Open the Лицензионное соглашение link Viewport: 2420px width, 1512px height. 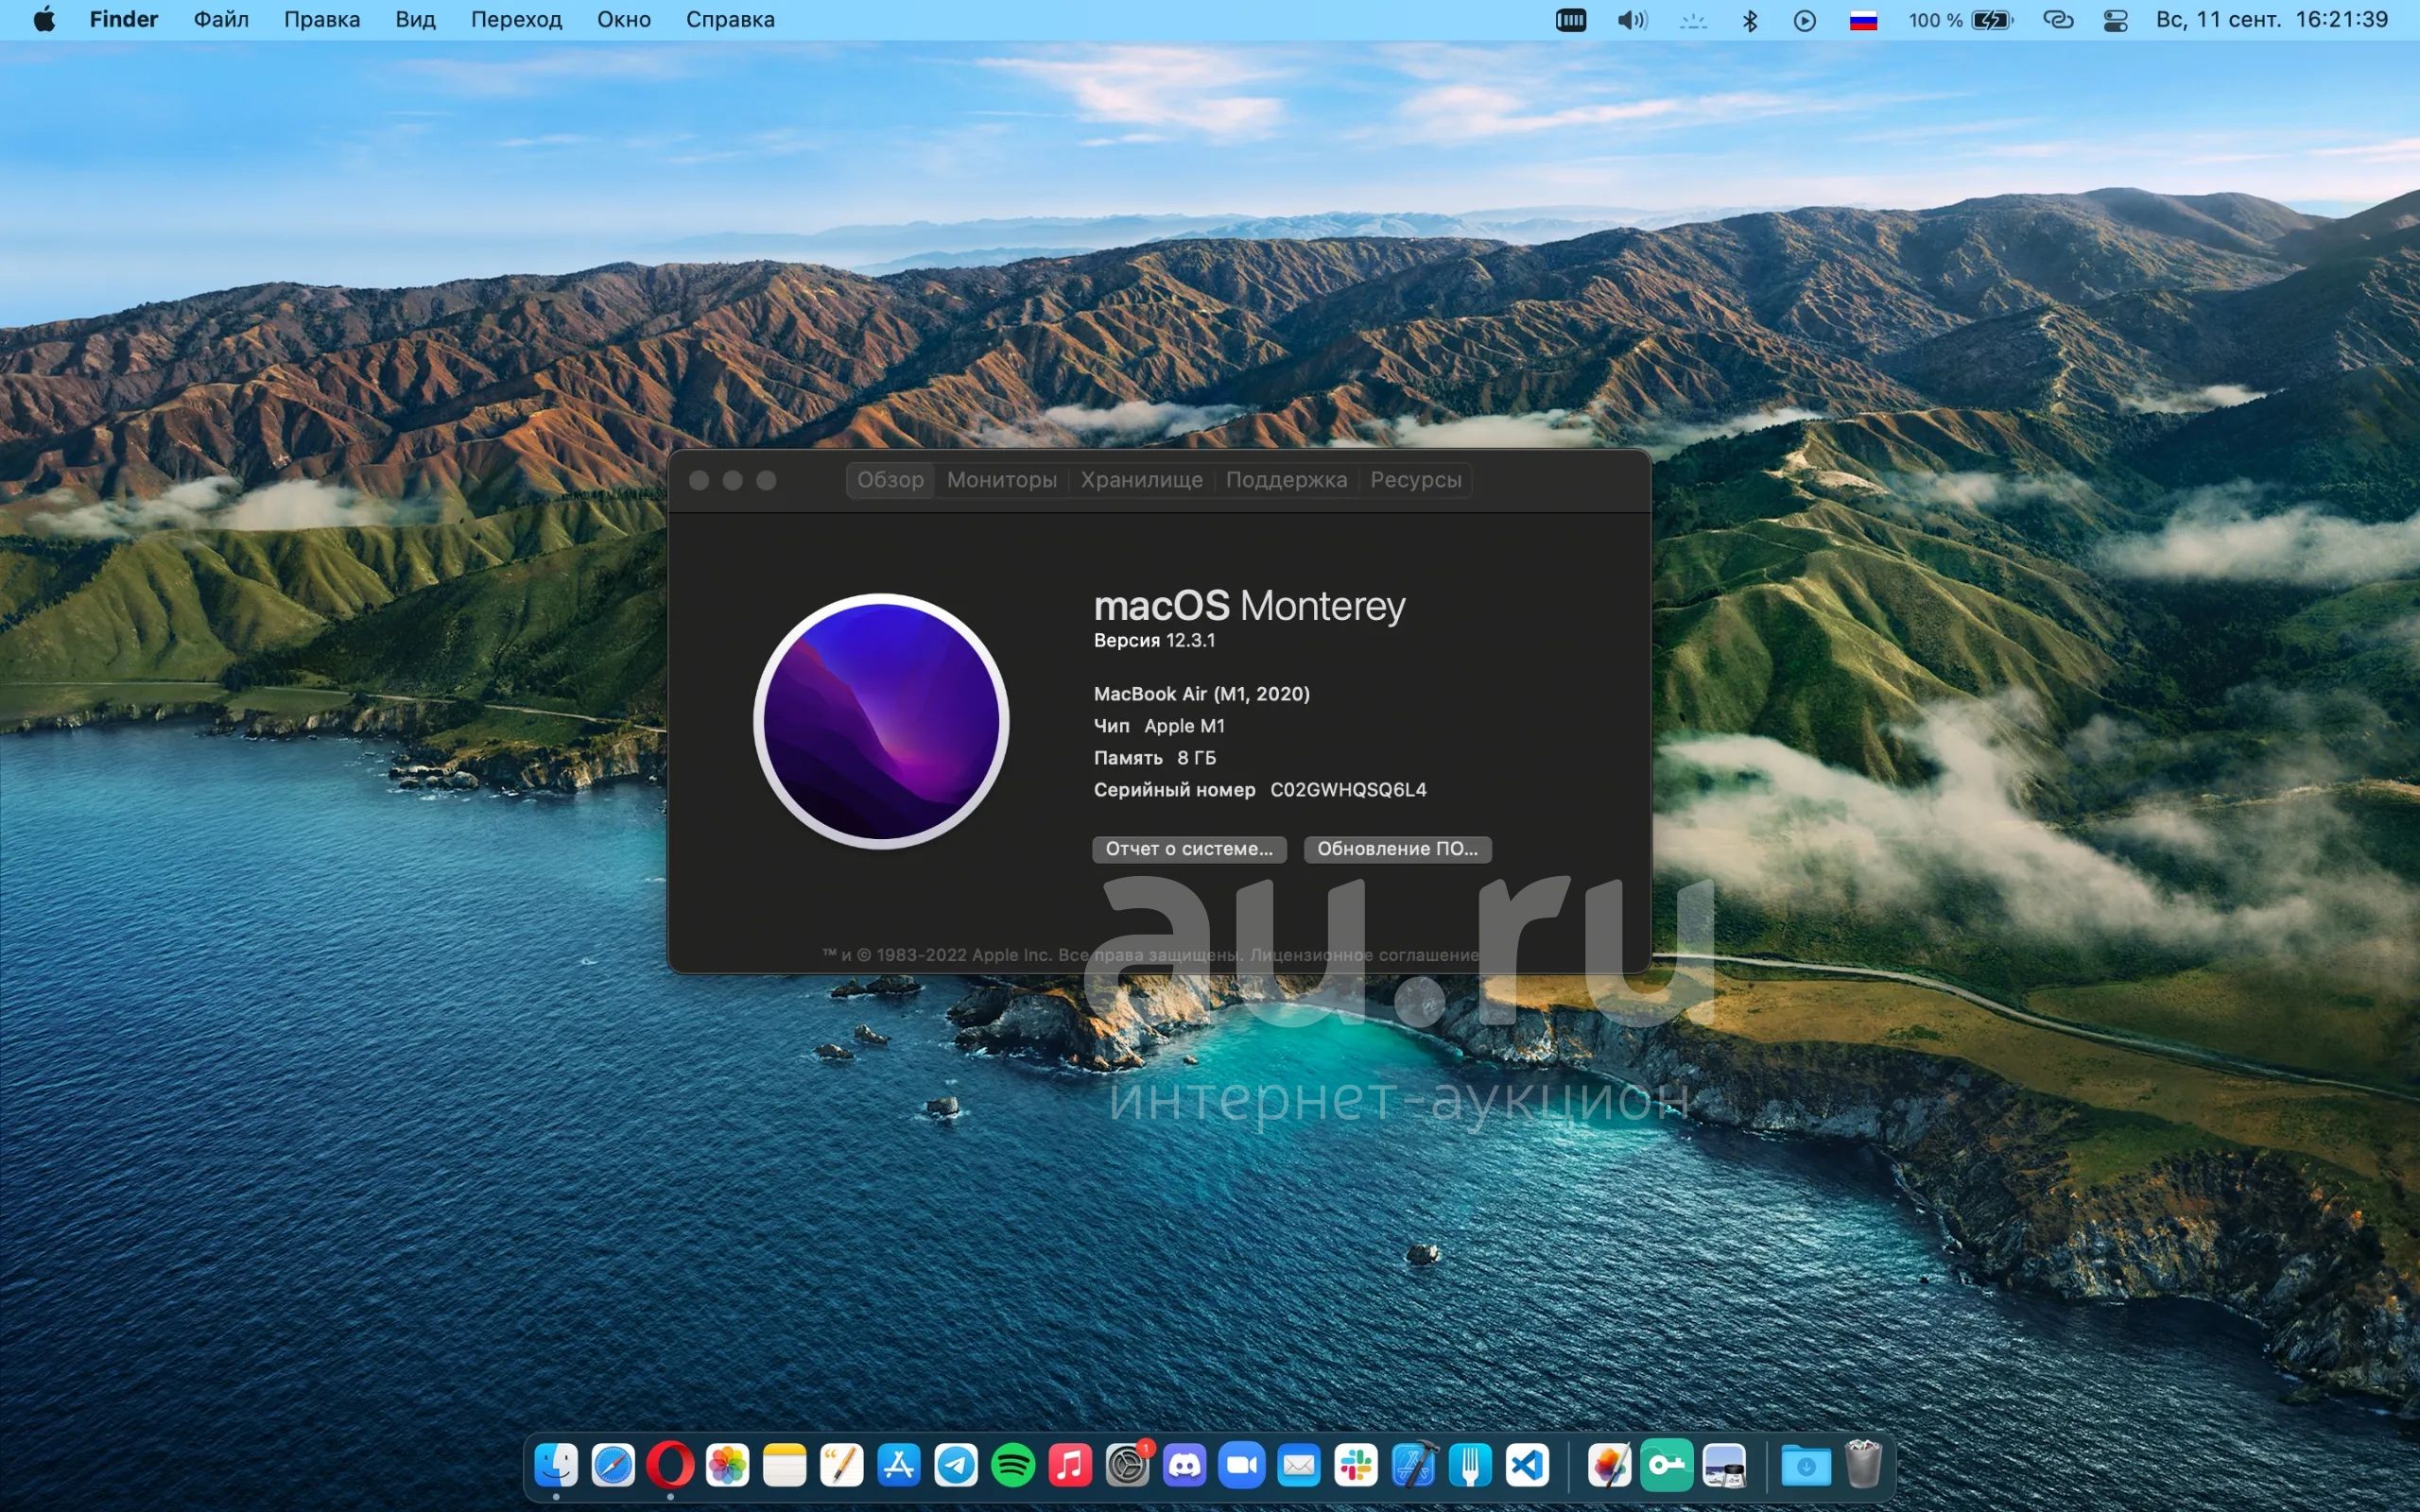pos(1364,955)
